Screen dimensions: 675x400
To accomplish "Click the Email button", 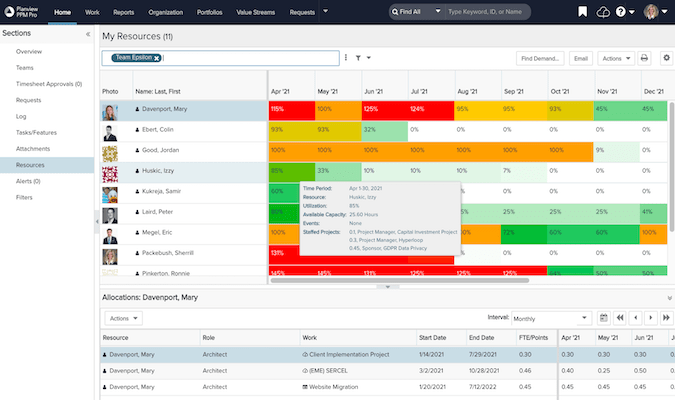I will (x=581, y=59).
